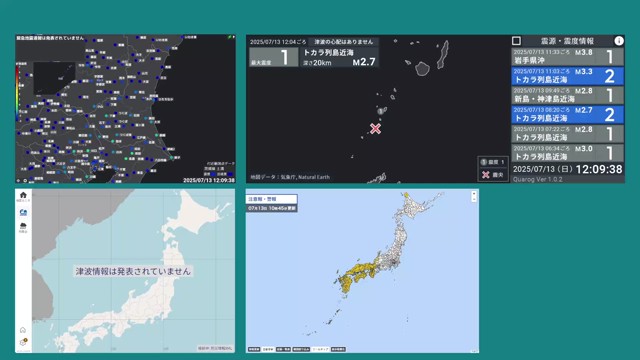The height and width of the screenshot is (360, 640).
Task: Select the 11:03 トカラ列島近海 M3.3 entry
Action: (x=567, y=76)
